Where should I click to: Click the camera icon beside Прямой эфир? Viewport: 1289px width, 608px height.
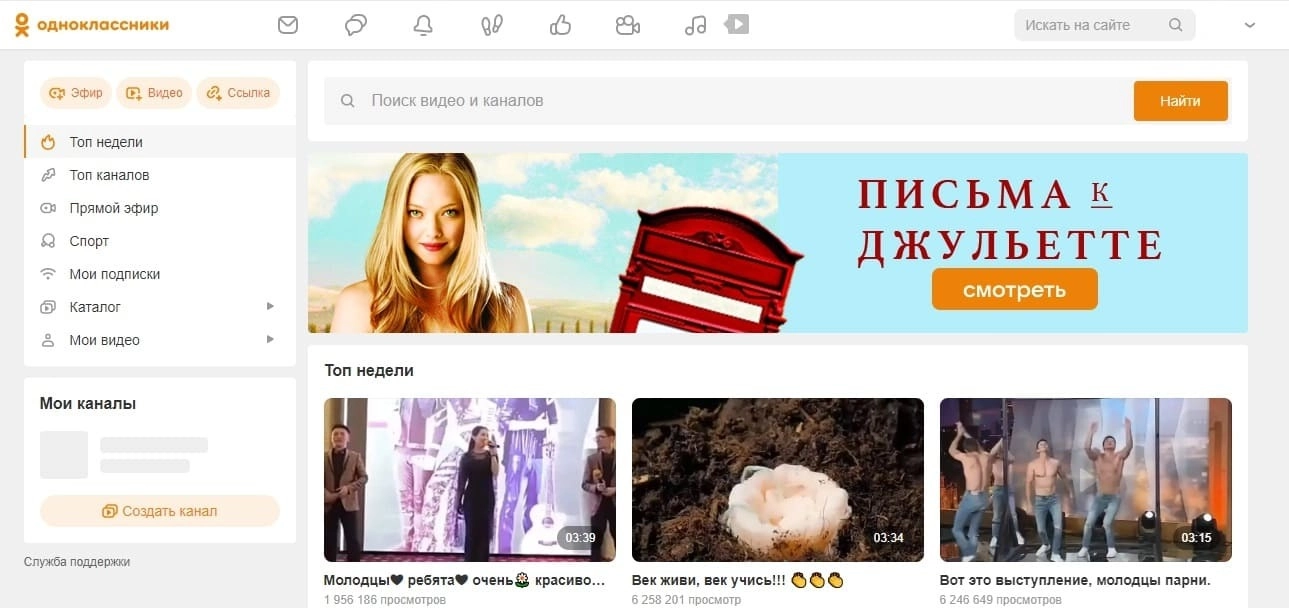pos(47,208)
